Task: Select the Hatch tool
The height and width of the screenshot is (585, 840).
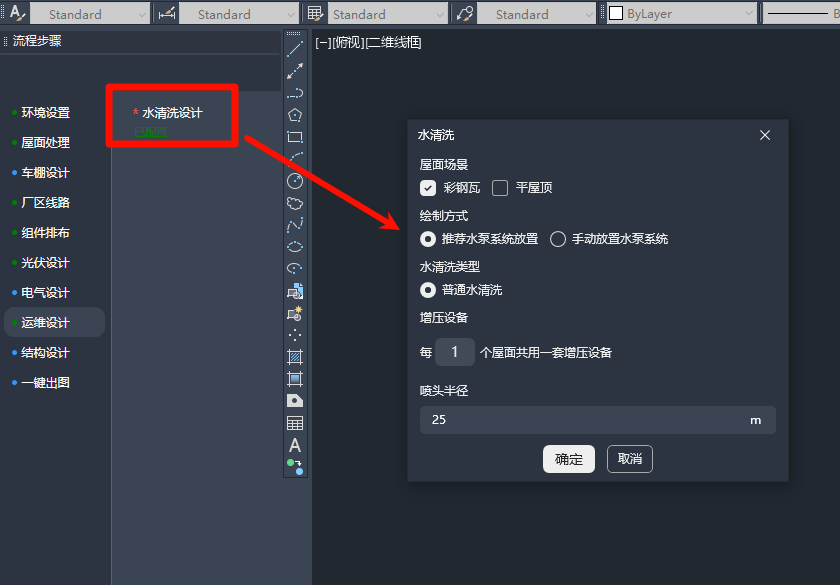Action: tap(295, 357)
